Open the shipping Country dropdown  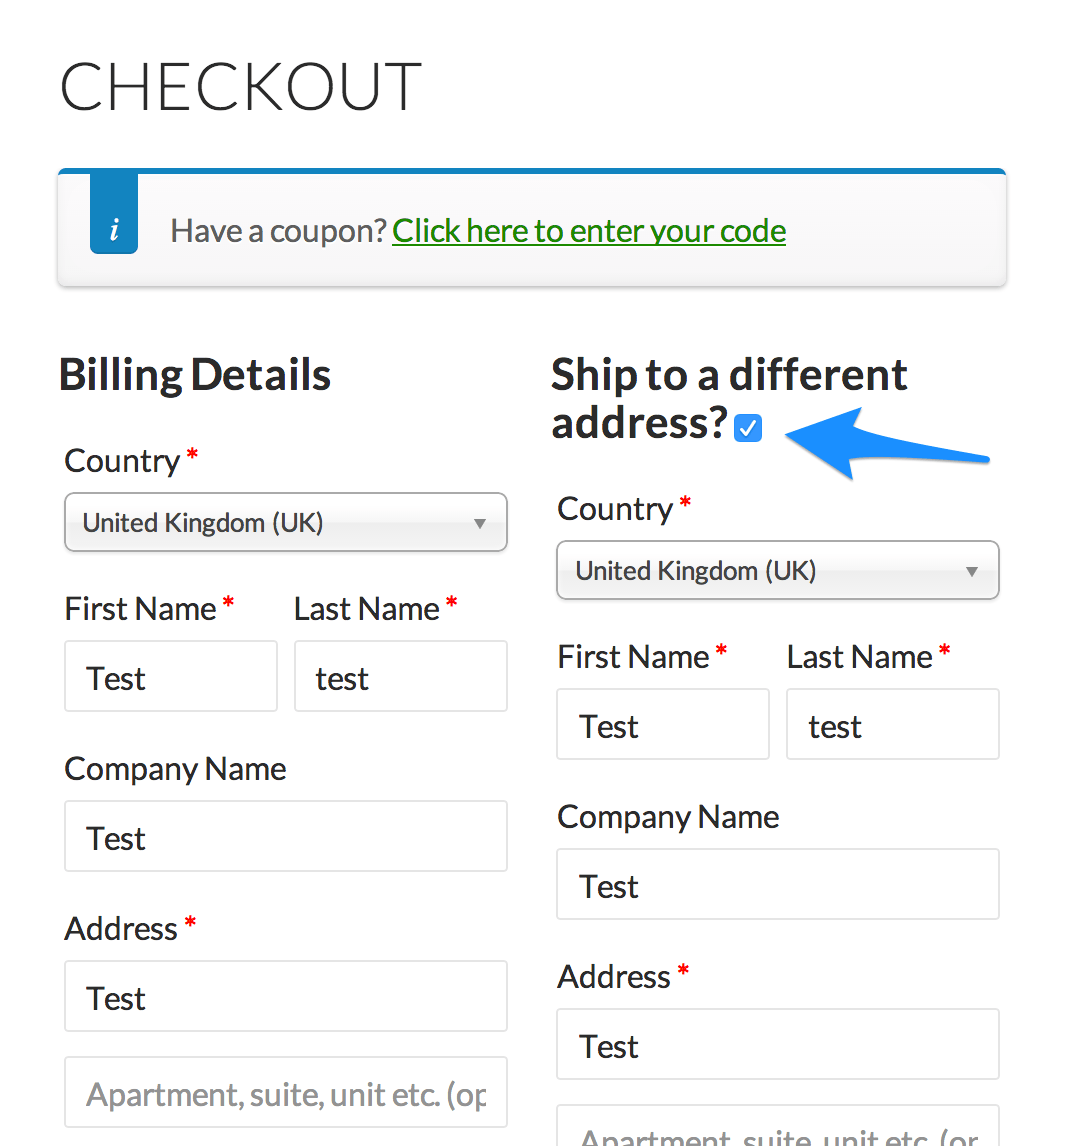point(778,570)
